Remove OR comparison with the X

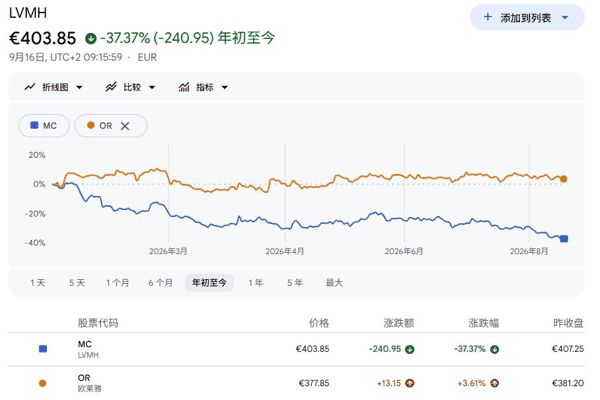point(125,126)
